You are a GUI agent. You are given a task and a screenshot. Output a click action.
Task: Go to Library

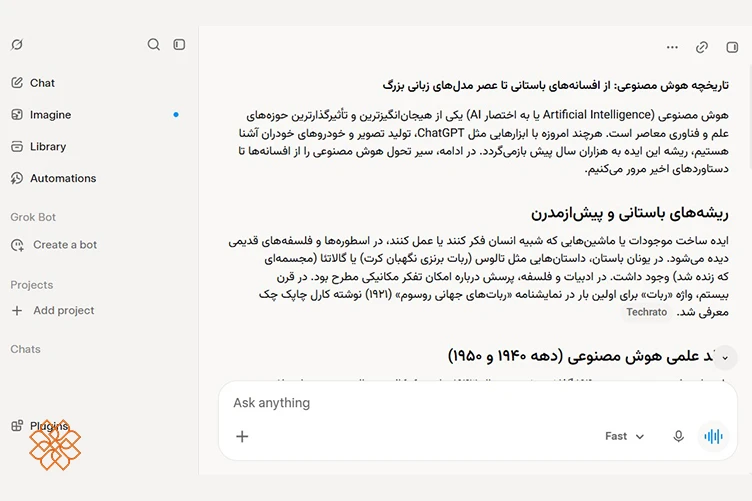pos(38,146)
